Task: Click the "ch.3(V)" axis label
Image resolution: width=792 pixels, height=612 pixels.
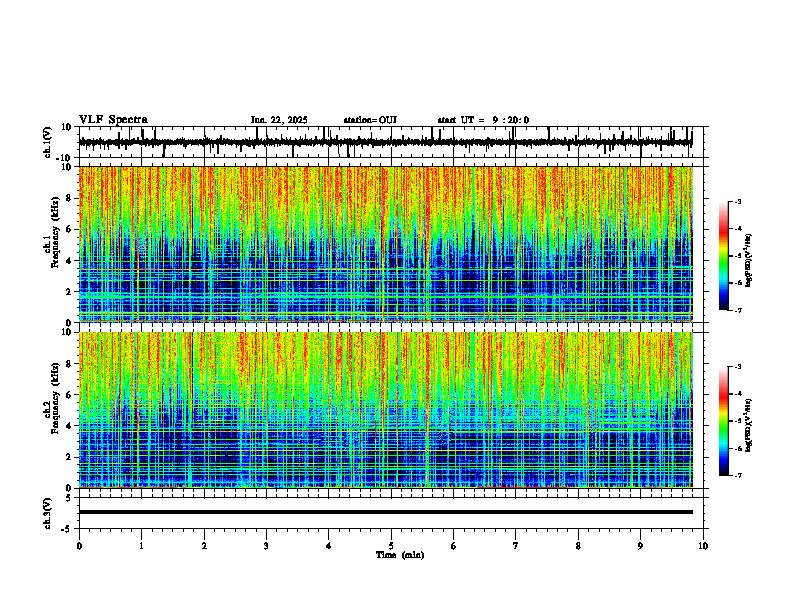Action: (48, 513)
